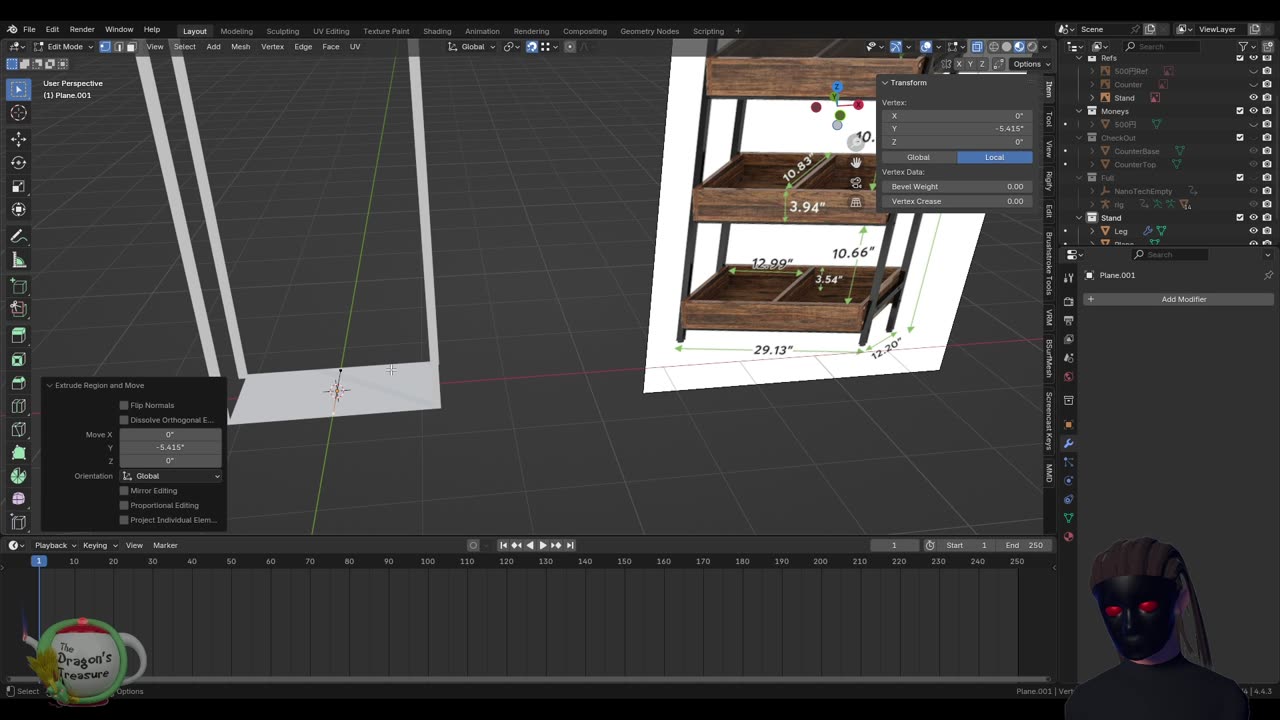
Task: Hide the Leg object in outliner
Action: [x=1253, y=231]
